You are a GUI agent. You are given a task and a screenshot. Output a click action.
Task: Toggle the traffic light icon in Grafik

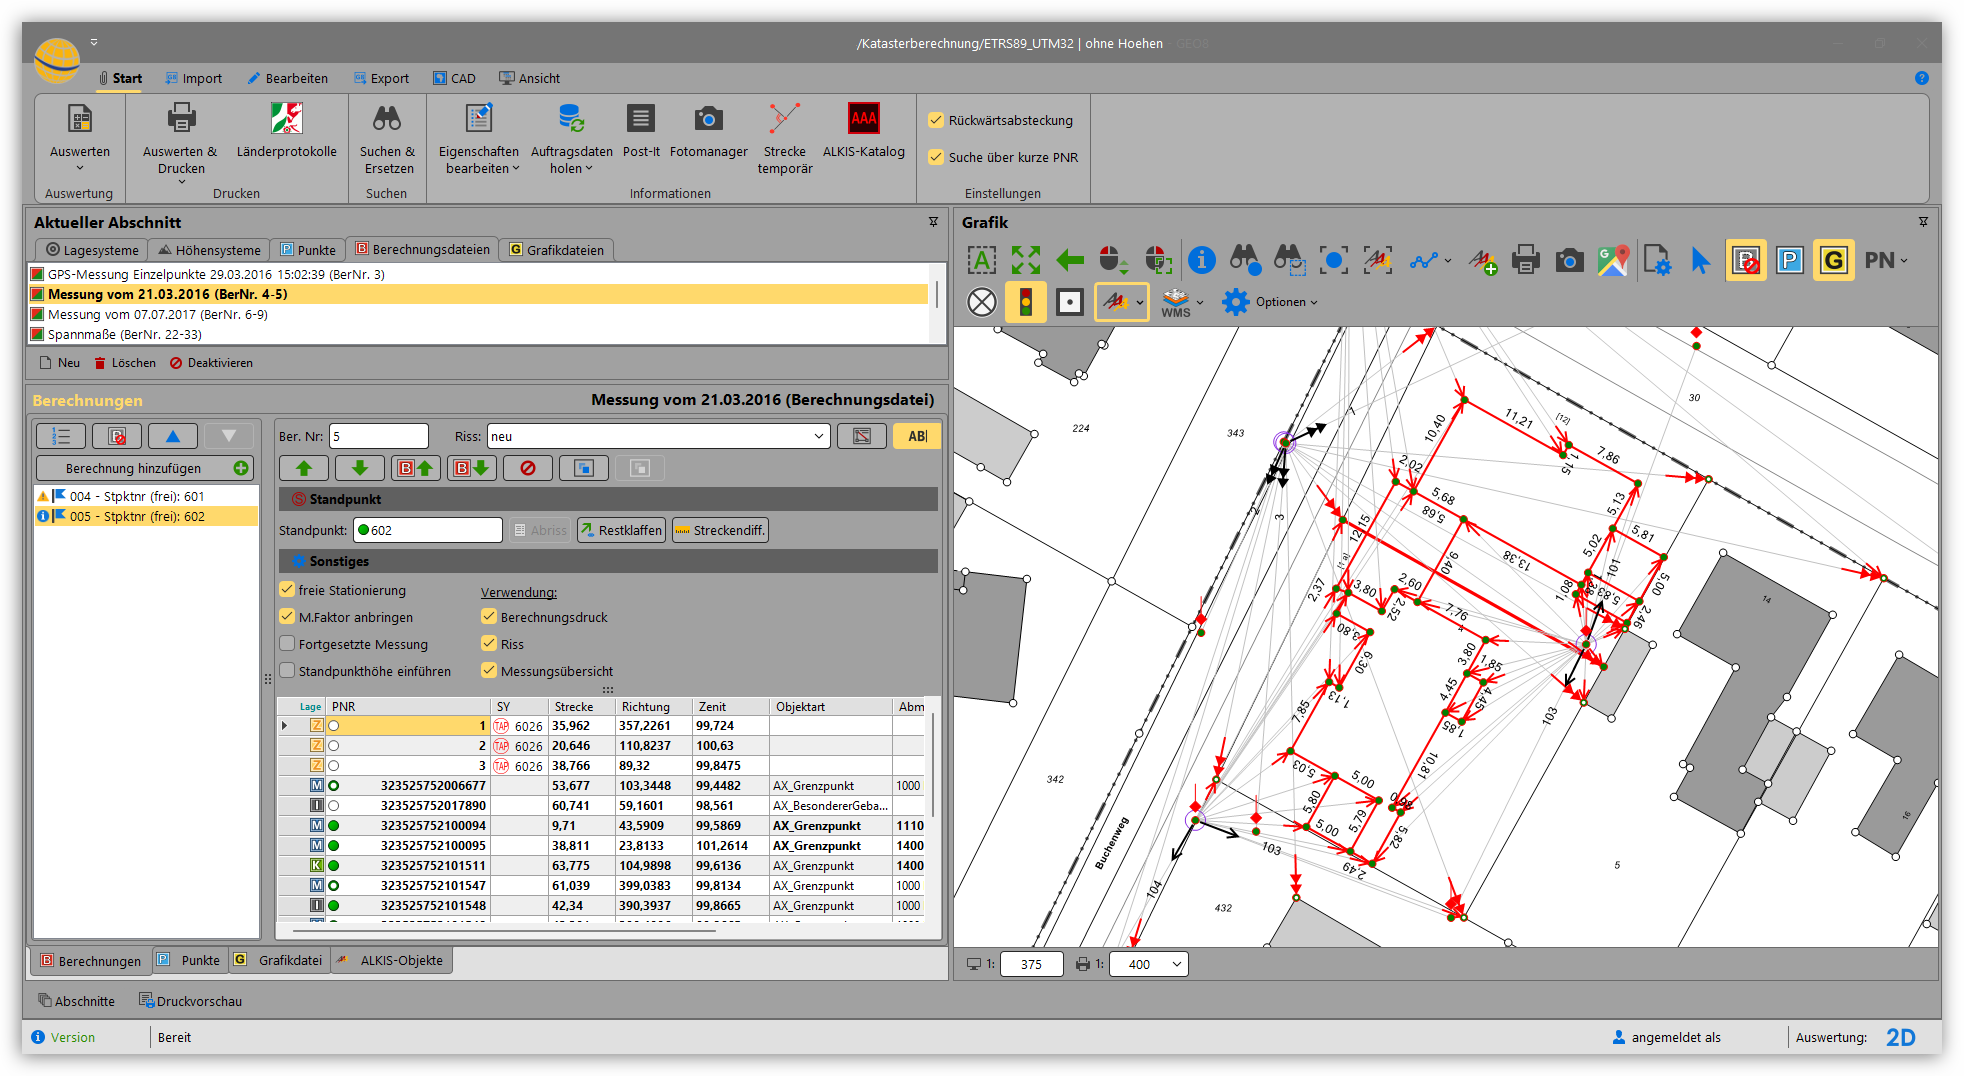click(x=1025, y=302)
